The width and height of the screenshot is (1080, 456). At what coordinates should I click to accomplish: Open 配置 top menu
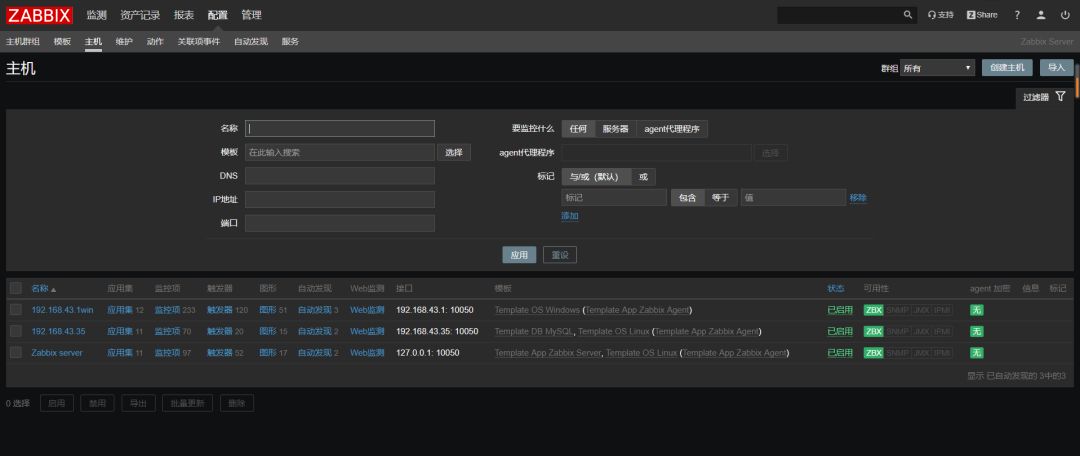point(218,15)
